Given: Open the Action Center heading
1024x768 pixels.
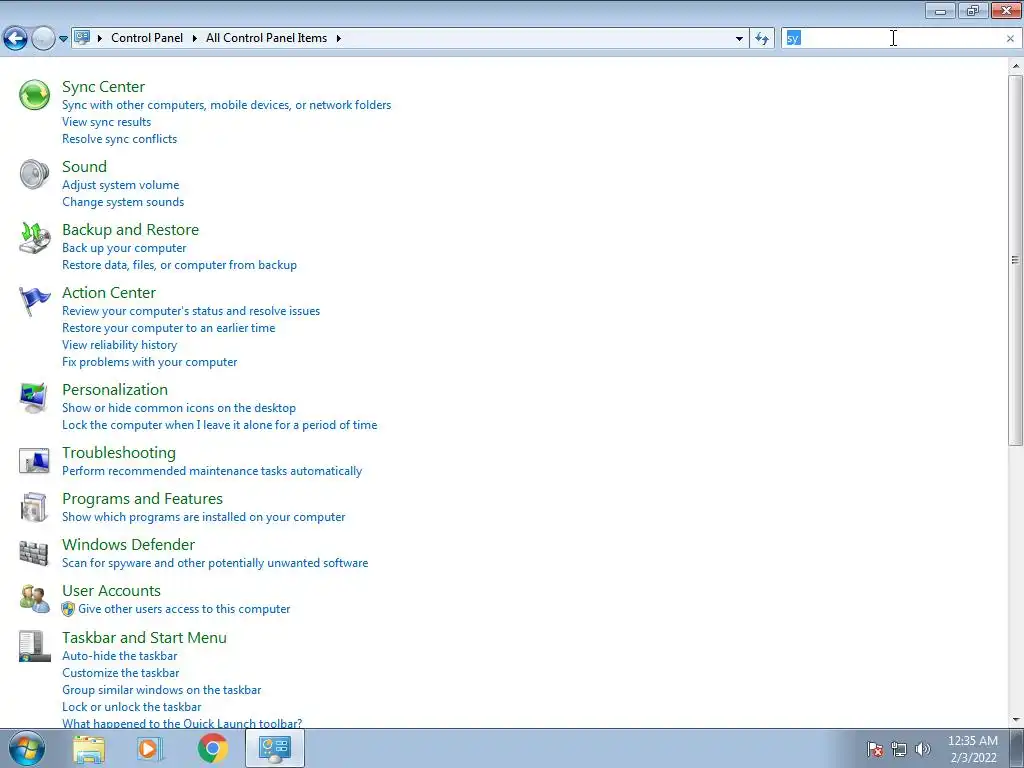Looking at the screenshot, I should pos(109,293).
